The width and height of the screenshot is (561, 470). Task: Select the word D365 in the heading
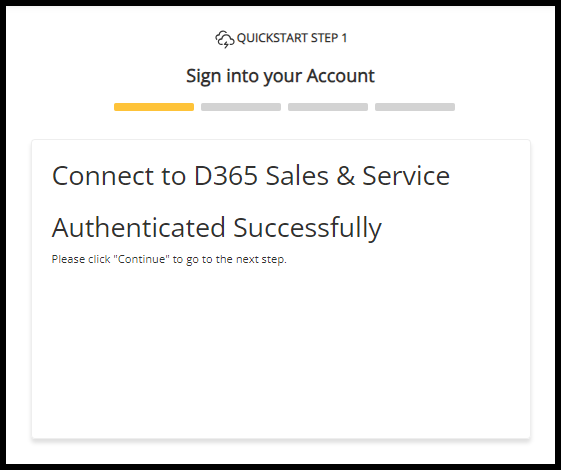click(226, 176)
